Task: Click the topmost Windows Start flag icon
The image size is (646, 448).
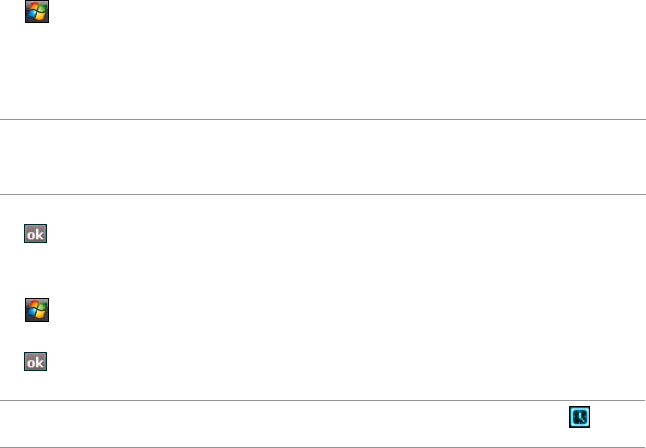Action: (x=37, y=12)
